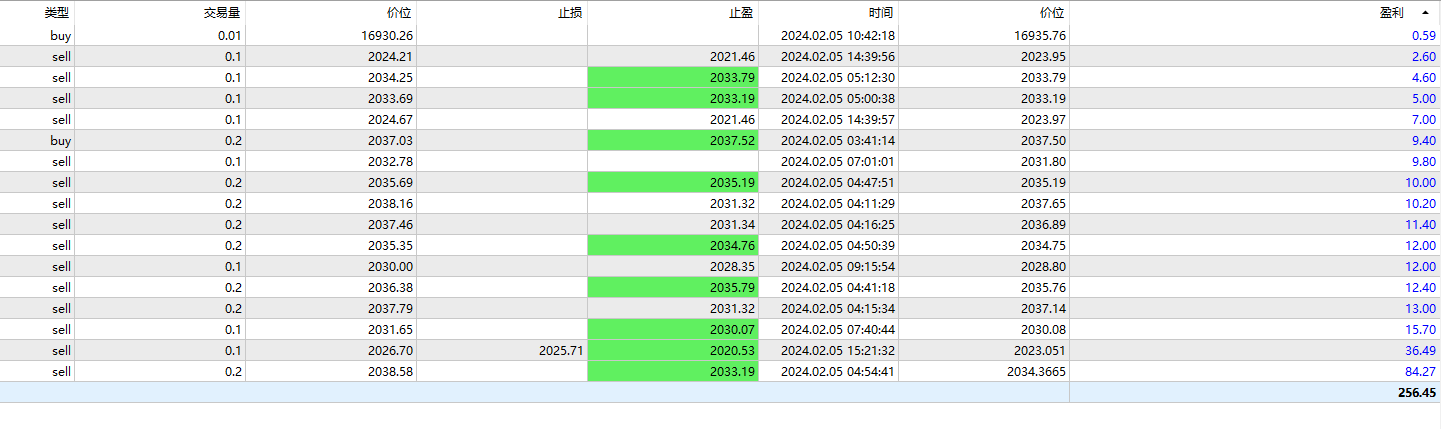Click close price 2037.65

[x=1041, y=203]
